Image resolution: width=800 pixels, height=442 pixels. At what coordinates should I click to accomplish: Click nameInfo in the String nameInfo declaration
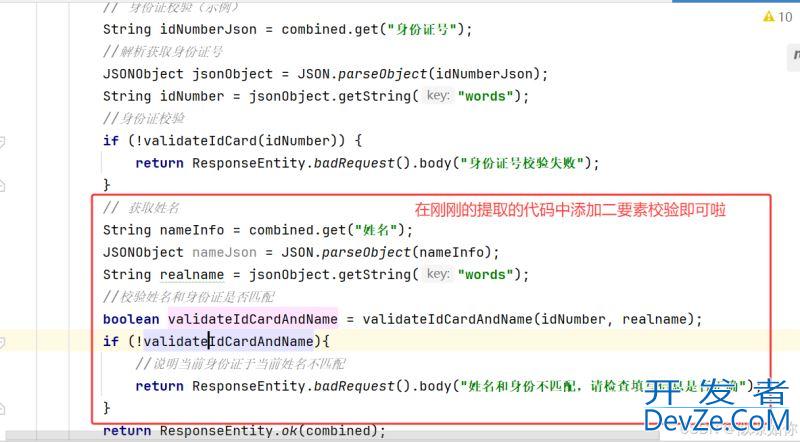[192, 230]
